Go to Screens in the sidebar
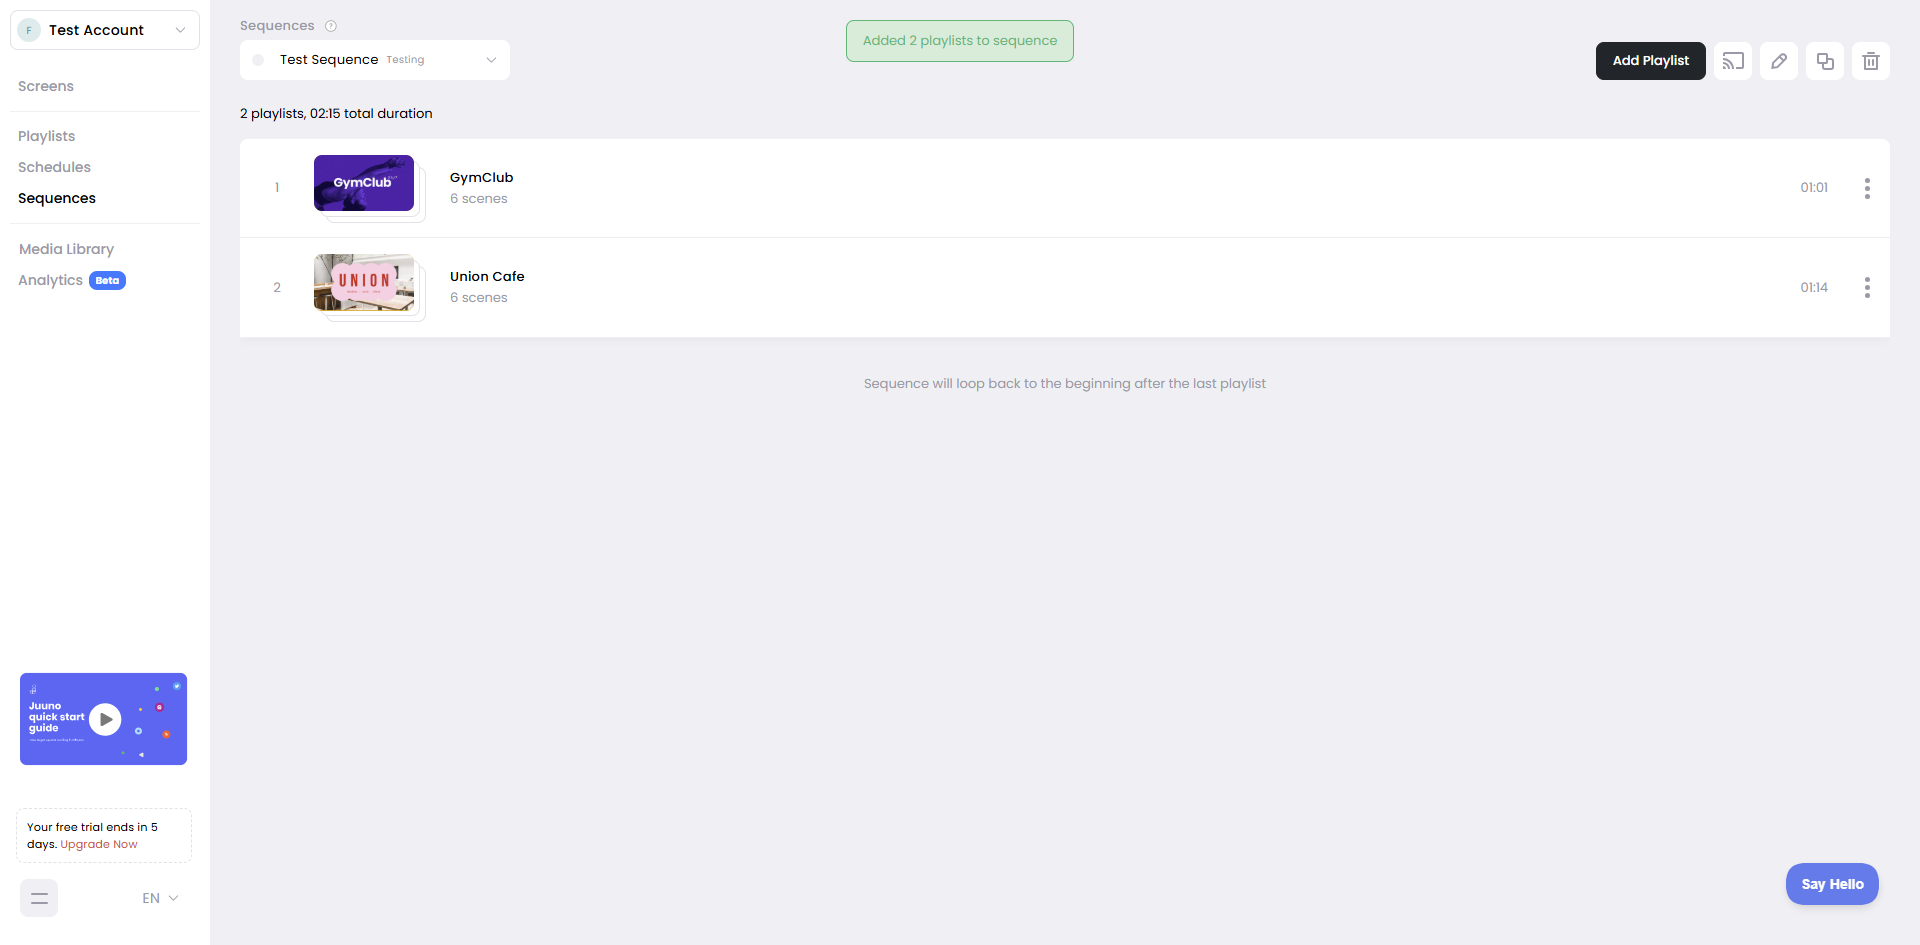The image size is (1920, 945). pos(46,86)
